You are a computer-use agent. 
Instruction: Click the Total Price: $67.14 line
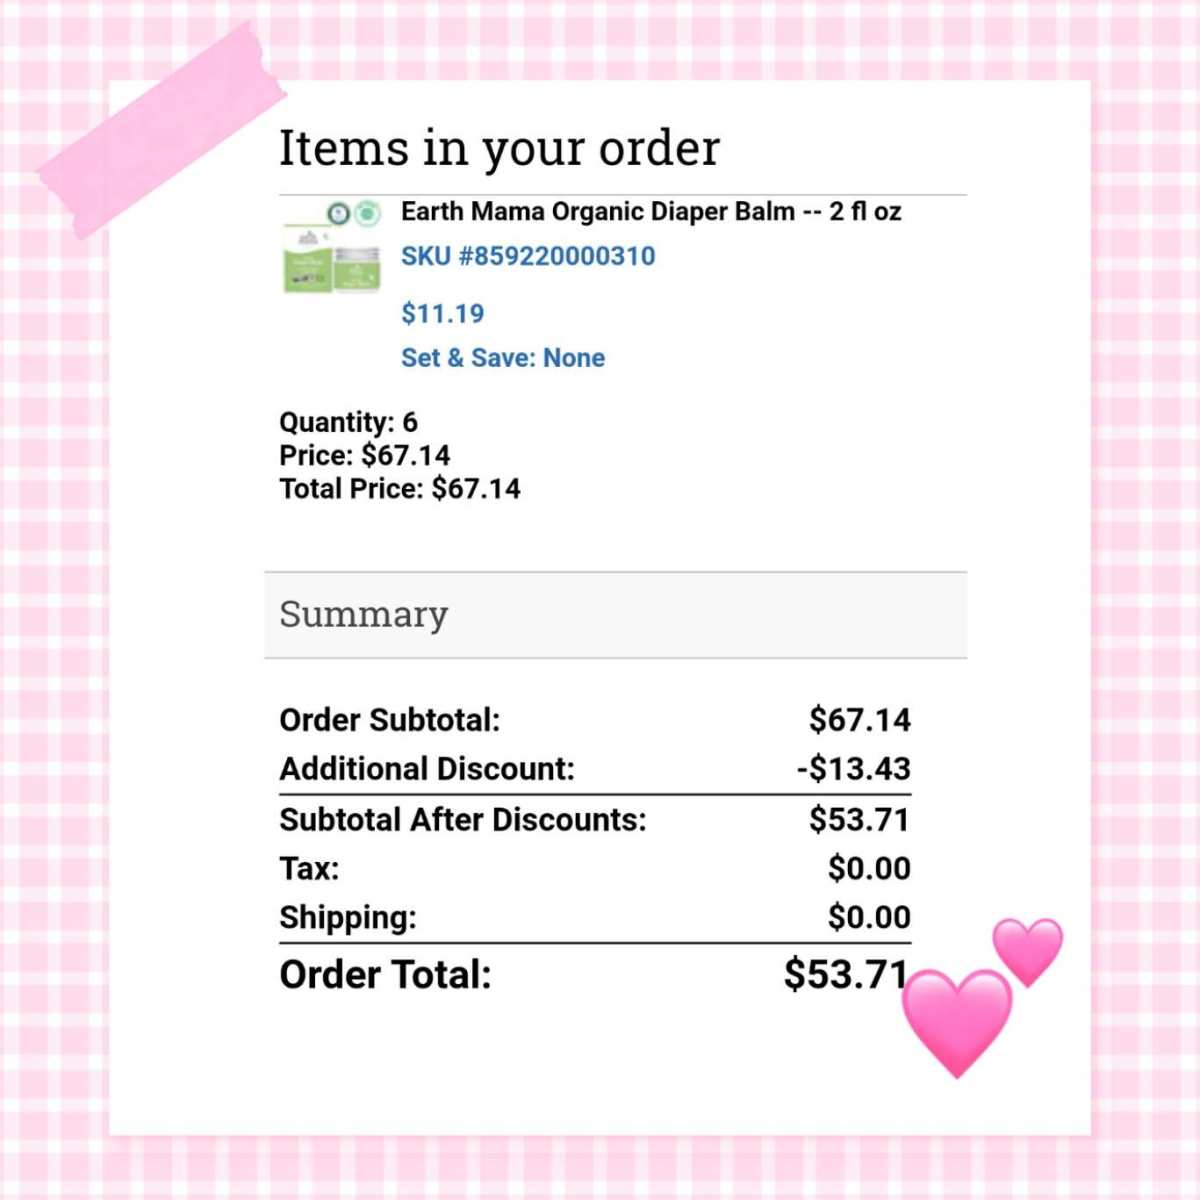click(400, 489)
